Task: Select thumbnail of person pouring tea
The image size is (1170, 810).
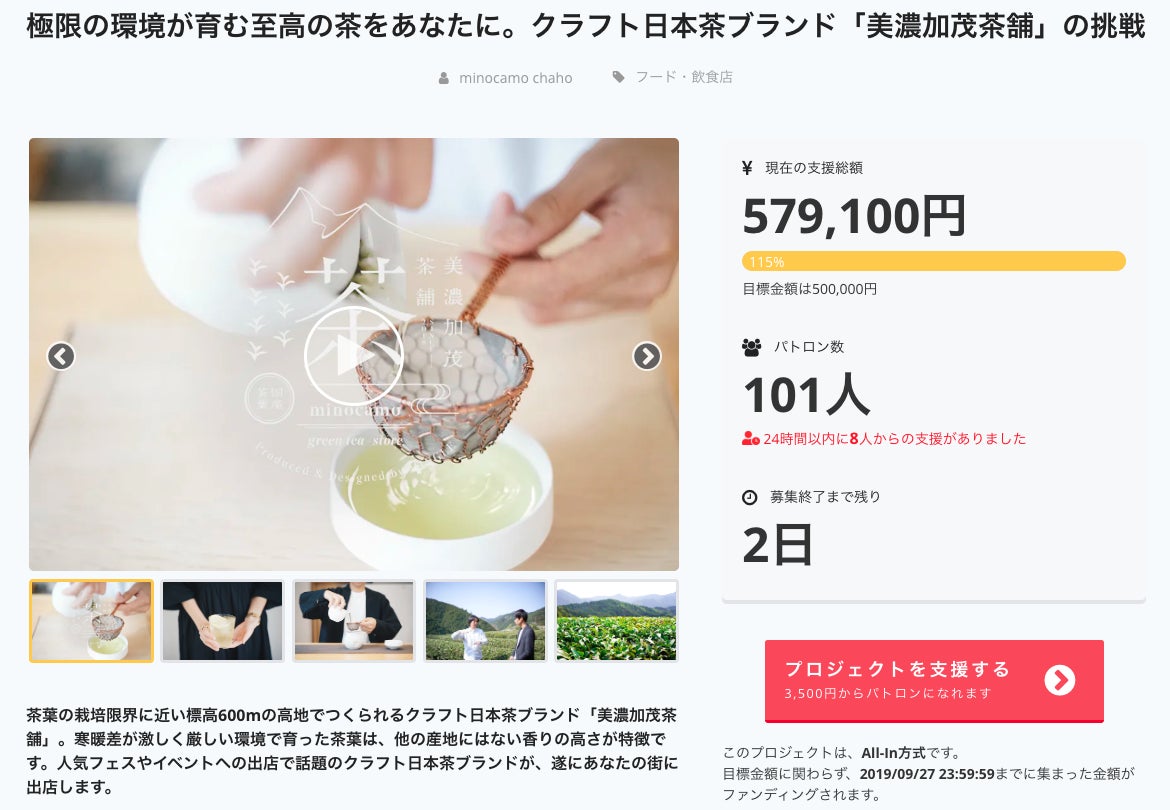Action: 354,621
